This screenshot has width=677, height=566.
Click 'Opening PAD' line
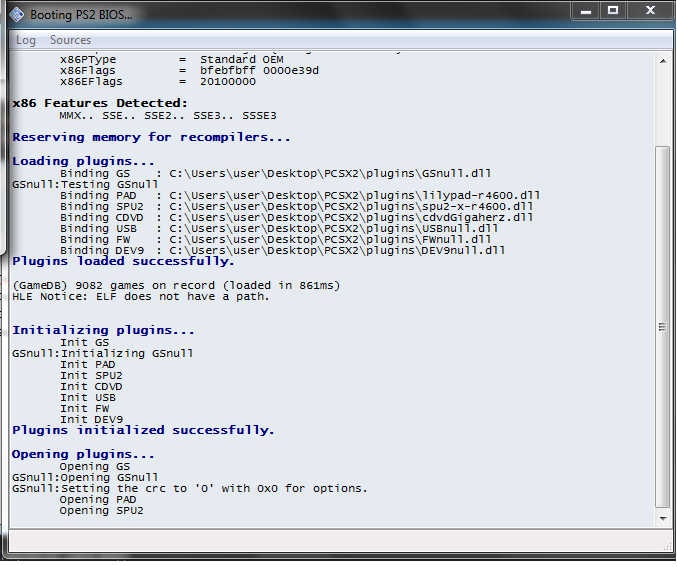tap(98, 500)
